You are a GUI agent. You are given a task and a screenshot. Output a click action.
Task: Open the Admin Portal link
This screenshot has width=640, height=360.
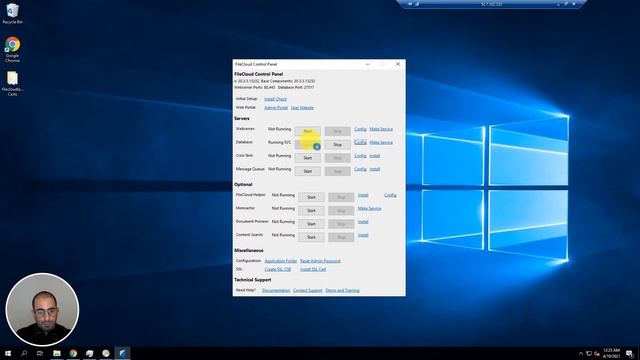pyautogui.click(x=276, y=108)
